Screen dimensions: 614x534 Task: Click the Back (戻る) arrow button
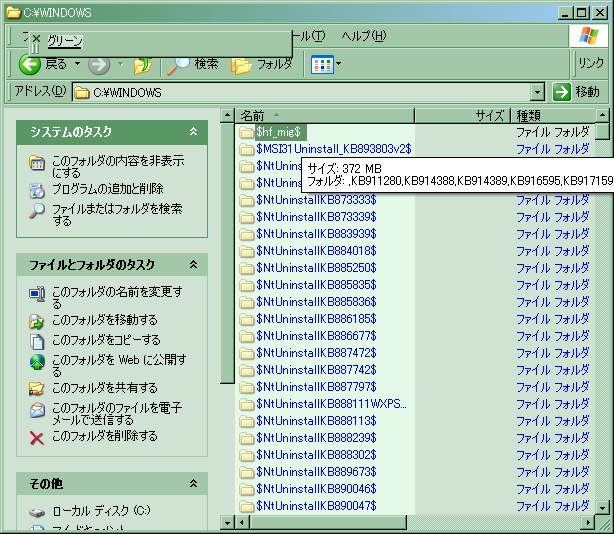click(x=30, y=64)
